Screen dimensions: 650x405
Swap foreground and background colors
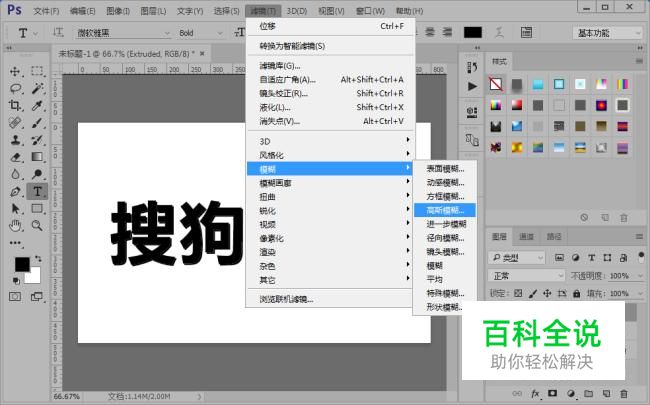[x=38, y=259]
